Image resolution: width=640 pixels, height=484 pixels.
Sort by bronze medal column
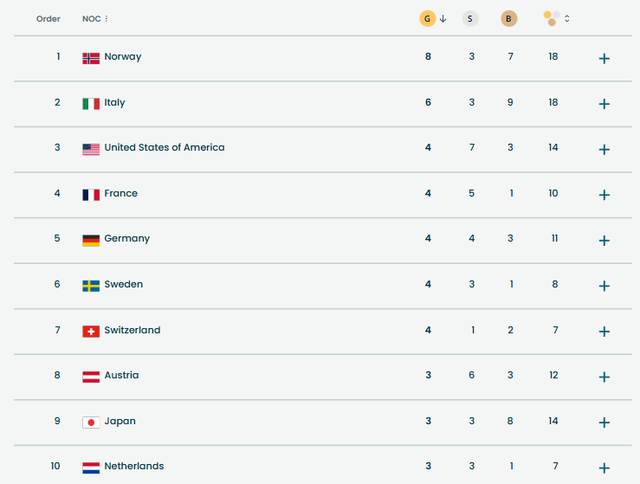tap(511, 18)
